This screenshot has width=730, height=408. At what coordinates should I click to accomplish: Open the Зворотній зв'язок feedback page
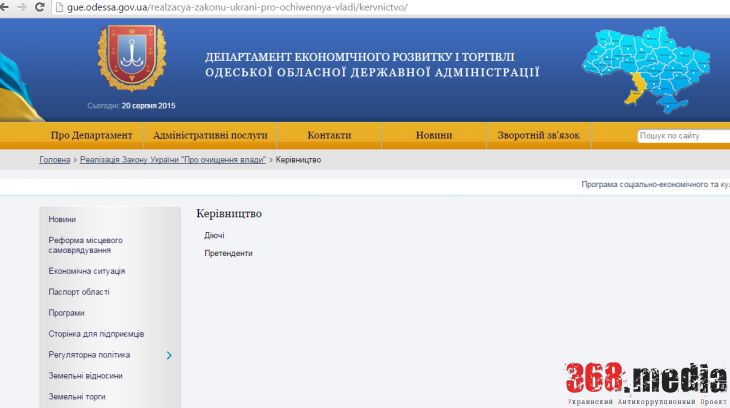(x=538, y=136)
